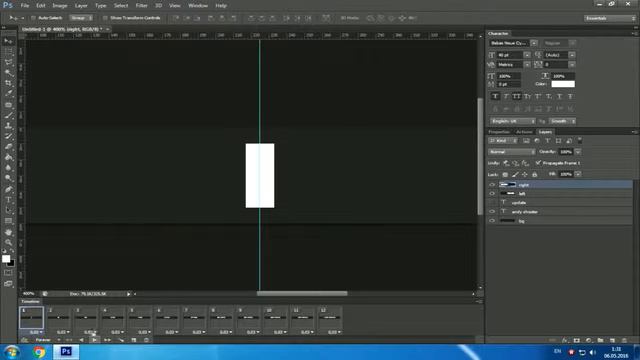
Task: Select the Zoom tool in toolbox
Action: click(8, 242)
